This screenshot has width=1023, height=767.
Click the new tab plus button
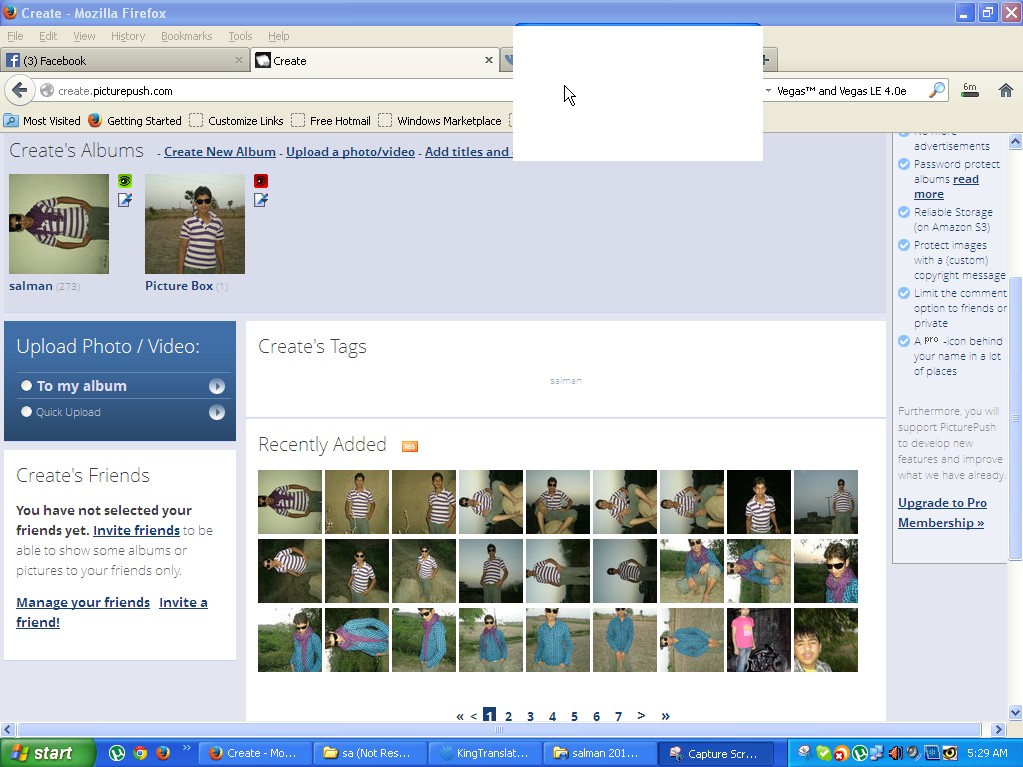click(767, 60)
